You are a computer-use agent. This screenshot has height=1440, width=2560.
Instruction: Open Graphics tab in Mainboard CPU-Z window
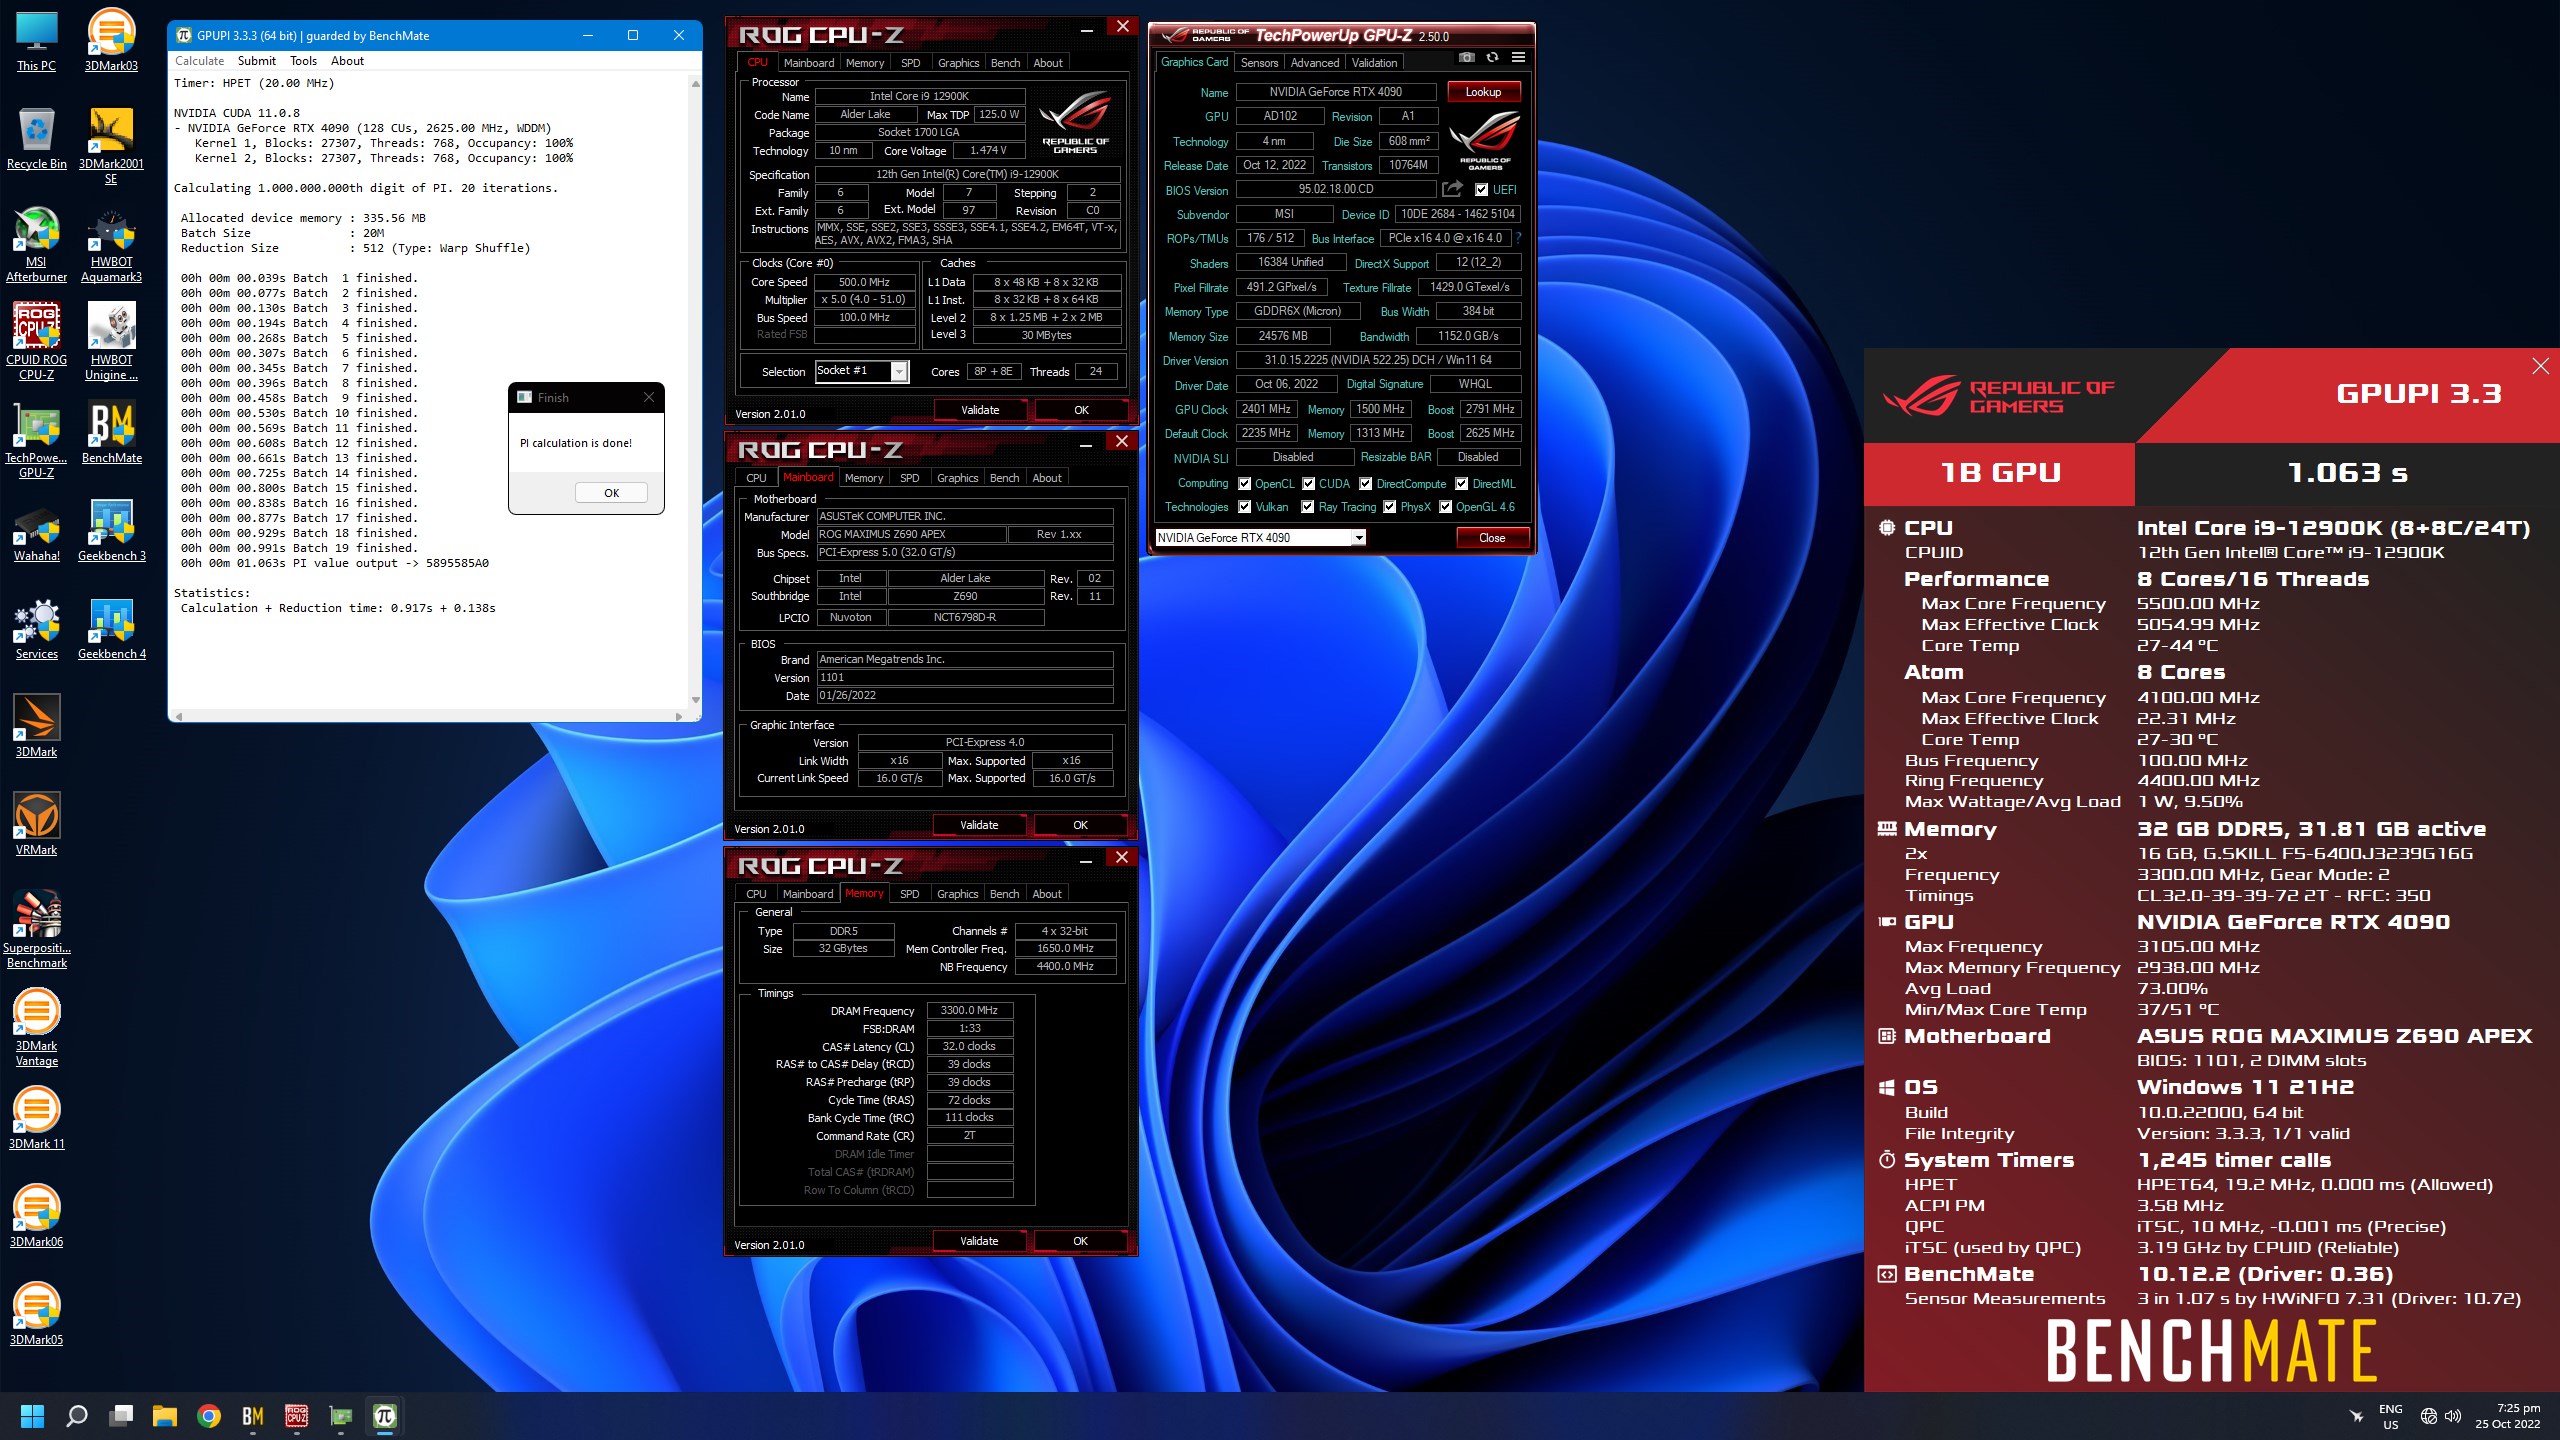pyautogui.click(x=957, y=478)
